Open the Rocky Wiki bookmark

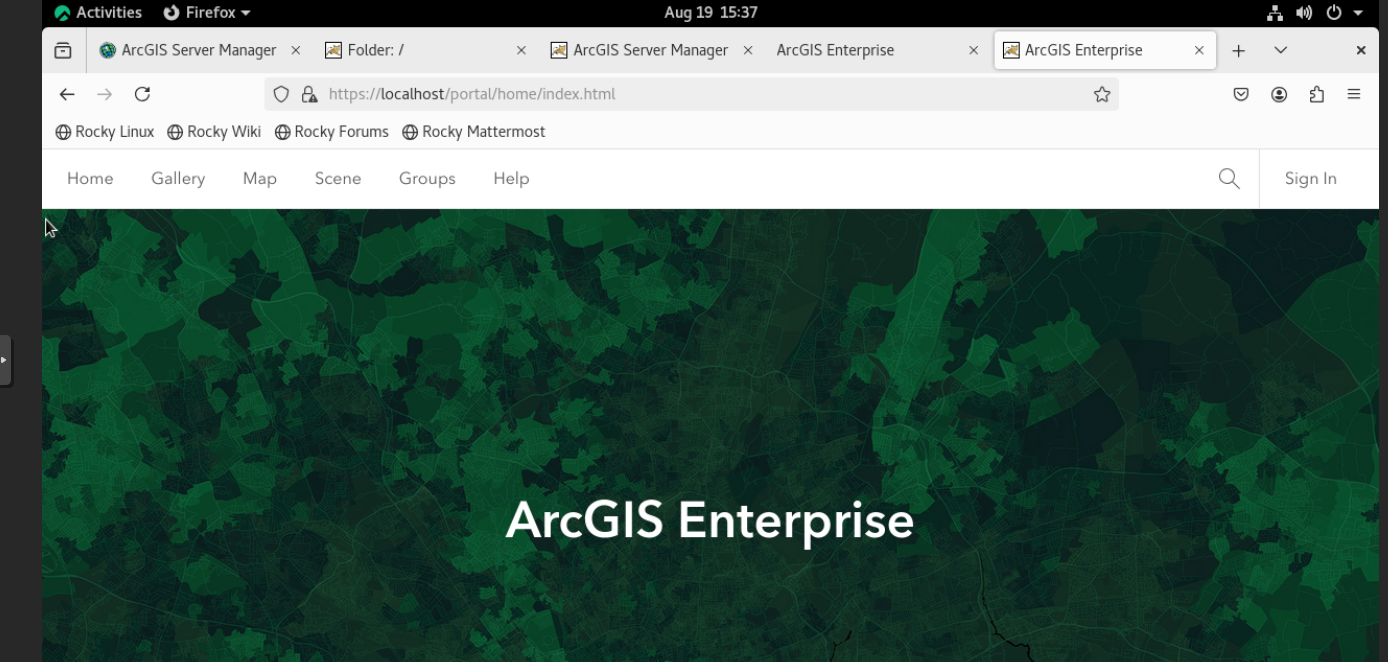click(214, 132)
